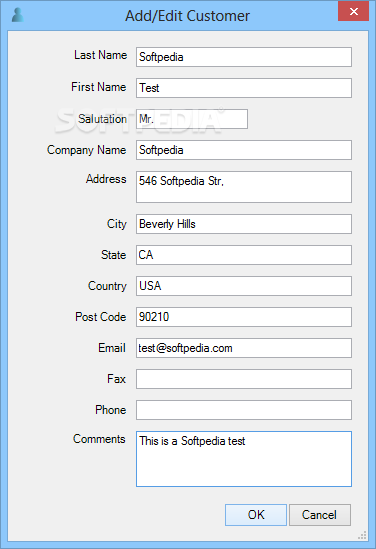The width and height of the screenshot is (376, 549).
Task: Click the Add/Edit Customer title text
Action: click(x=188, y=16)
